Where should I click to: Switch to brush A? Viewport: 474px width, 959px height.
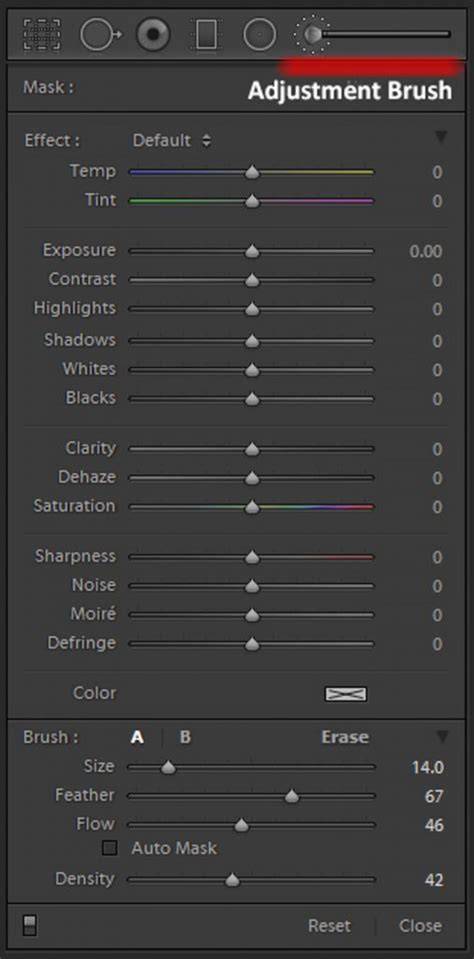[x=137, y=737]
